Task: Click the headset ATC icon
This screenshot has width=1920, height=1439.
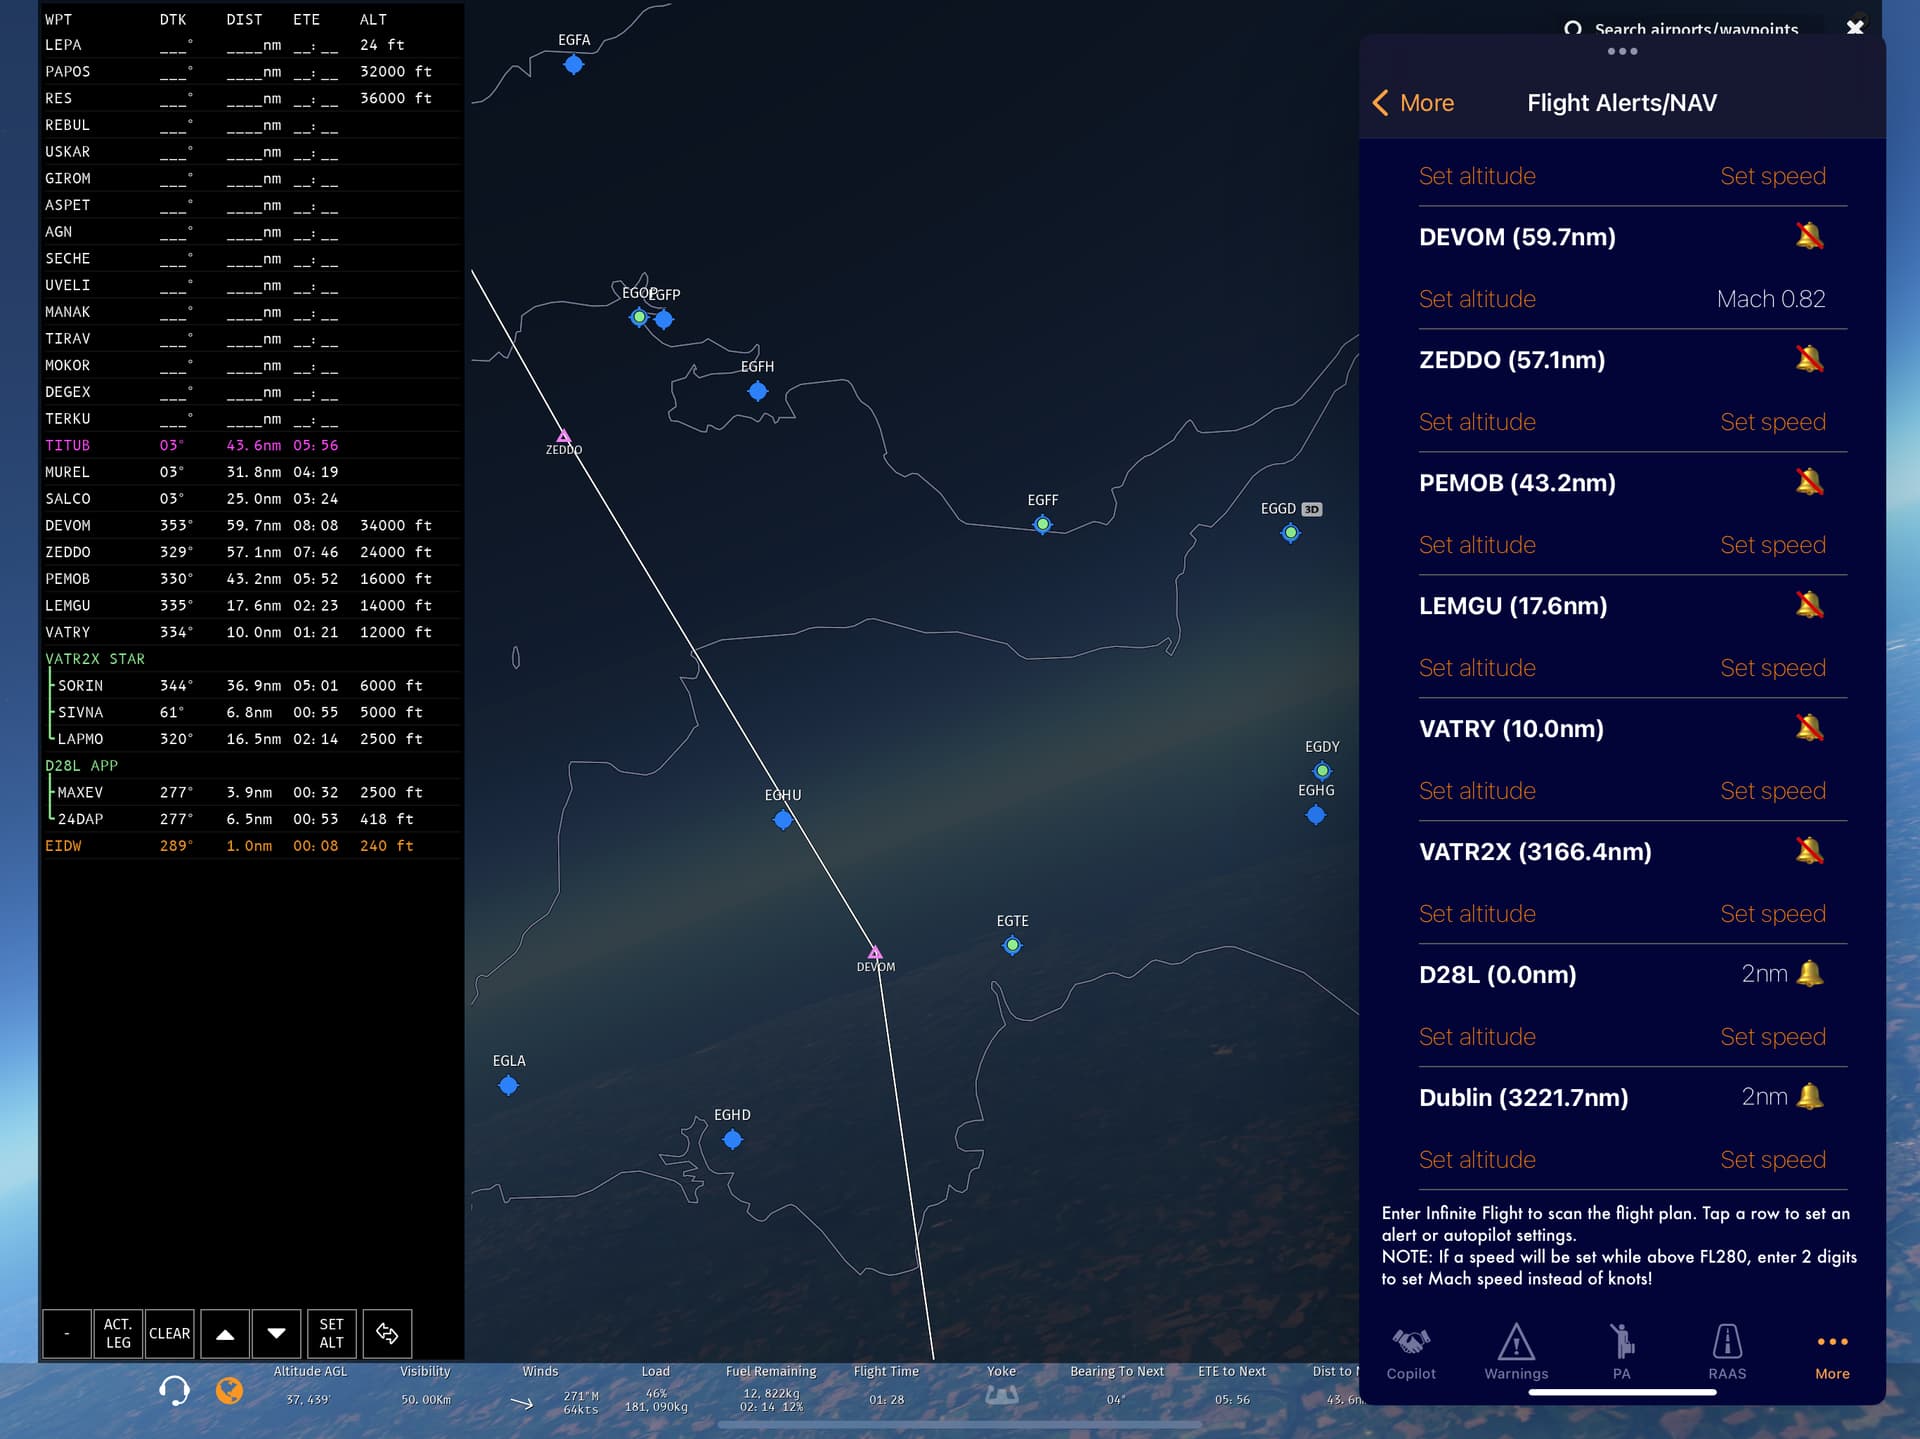Action: coord(174,1389)
